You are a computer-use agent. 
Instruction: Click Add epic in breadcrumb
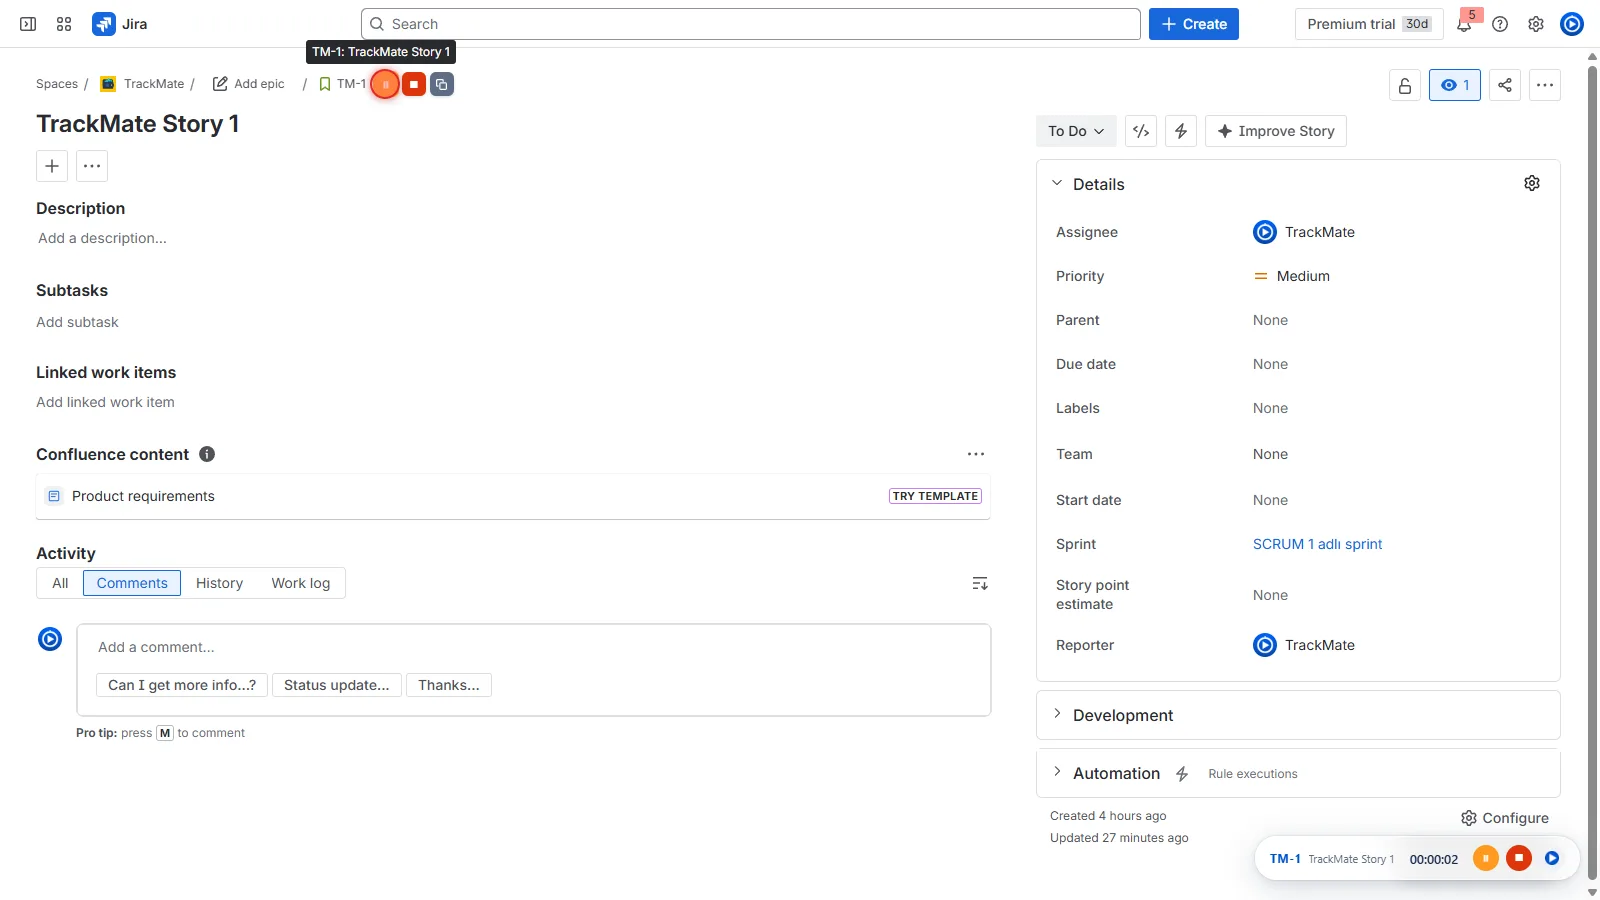tap(249, 84)
